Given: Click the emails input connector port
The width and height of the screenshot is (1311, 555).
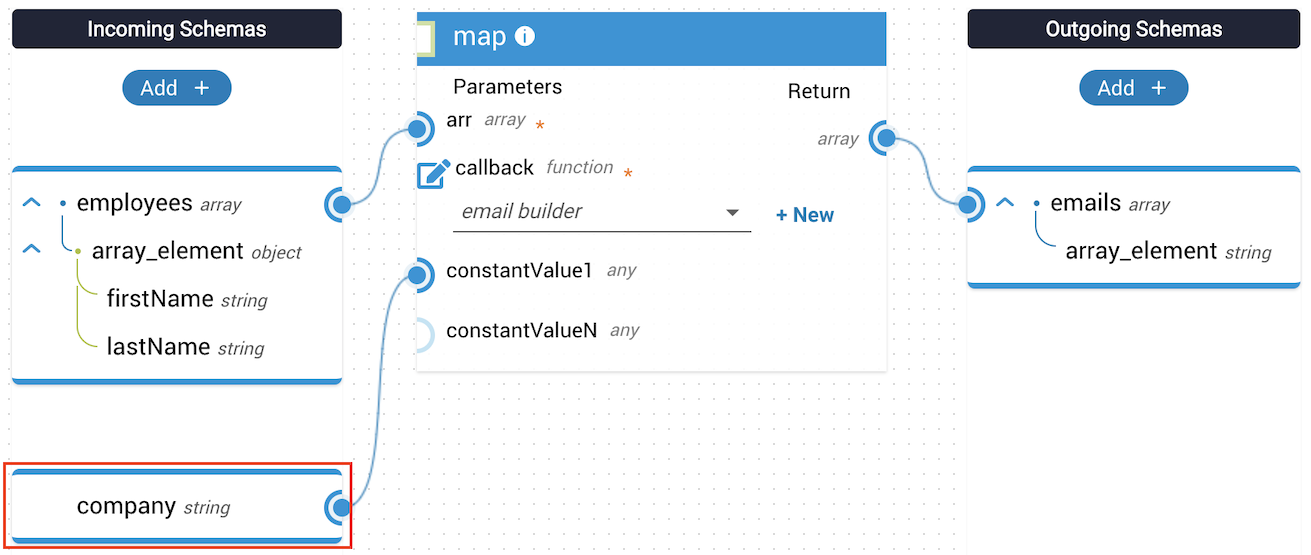Looking at the screenshot, I should 968,205.
